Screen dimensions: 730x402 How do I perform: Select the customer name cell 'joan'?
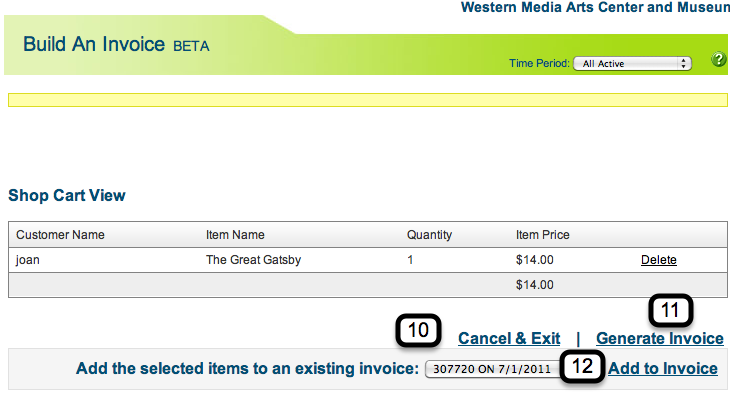[27, 260]
